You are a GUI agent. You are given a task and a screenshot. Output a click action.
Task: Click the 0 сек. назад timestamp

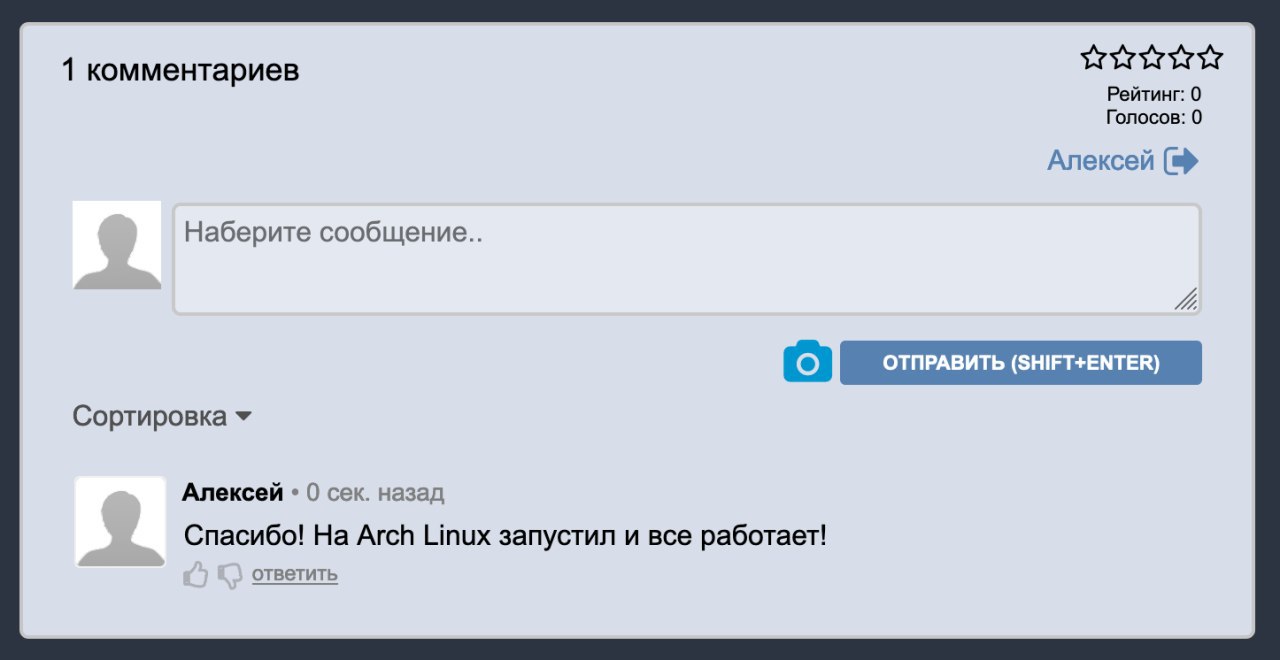click(x=375, y=492)
